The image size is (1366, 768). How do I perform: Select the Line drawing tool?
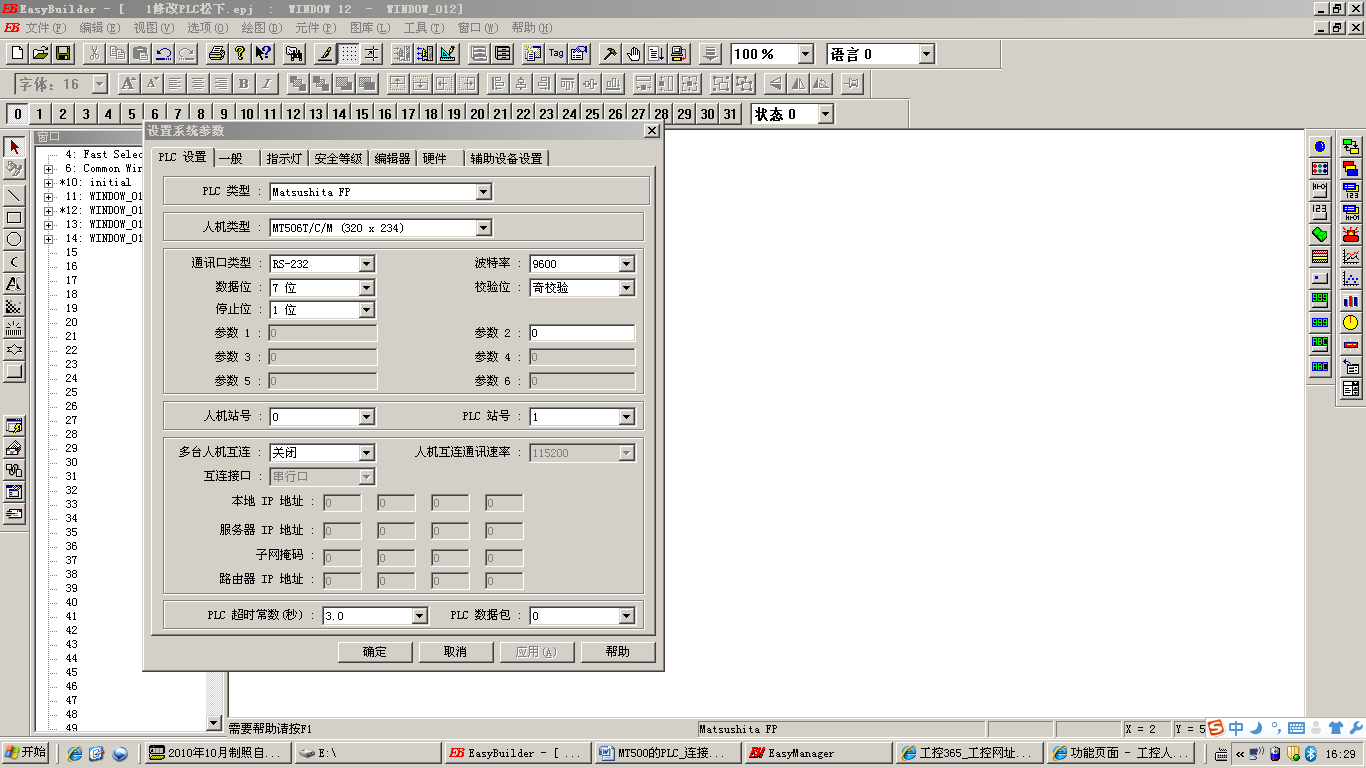point(14,195)
